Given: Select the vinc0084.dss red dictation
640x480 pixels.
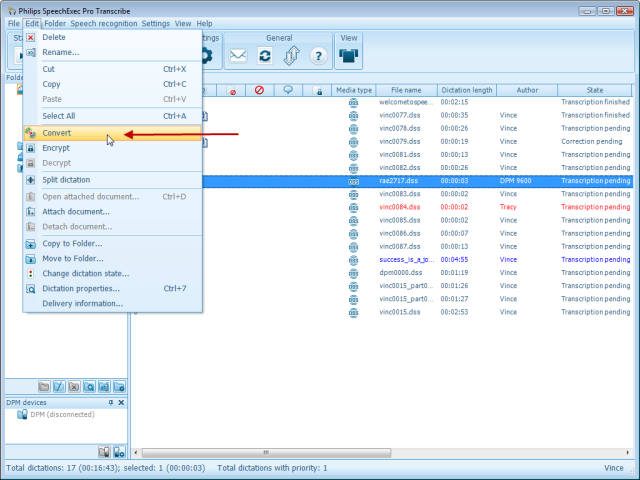Looking at the screenshot, I should click(x=400, y=207).
